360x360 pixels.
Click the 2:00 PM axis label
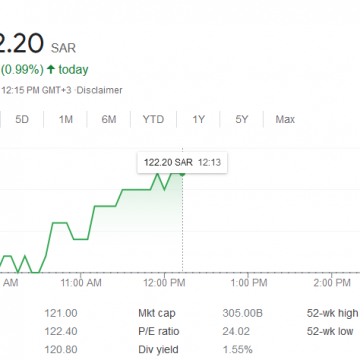(332, 283)
